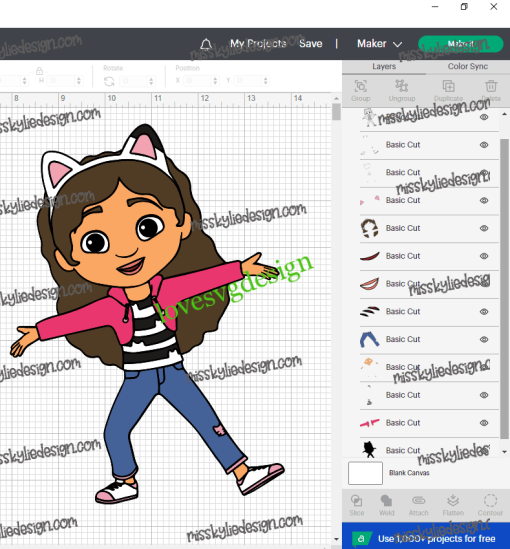This screenshot has width=510, height=549.
Task: Click the Height stepper arrows
Action: (x=79, y=81)
